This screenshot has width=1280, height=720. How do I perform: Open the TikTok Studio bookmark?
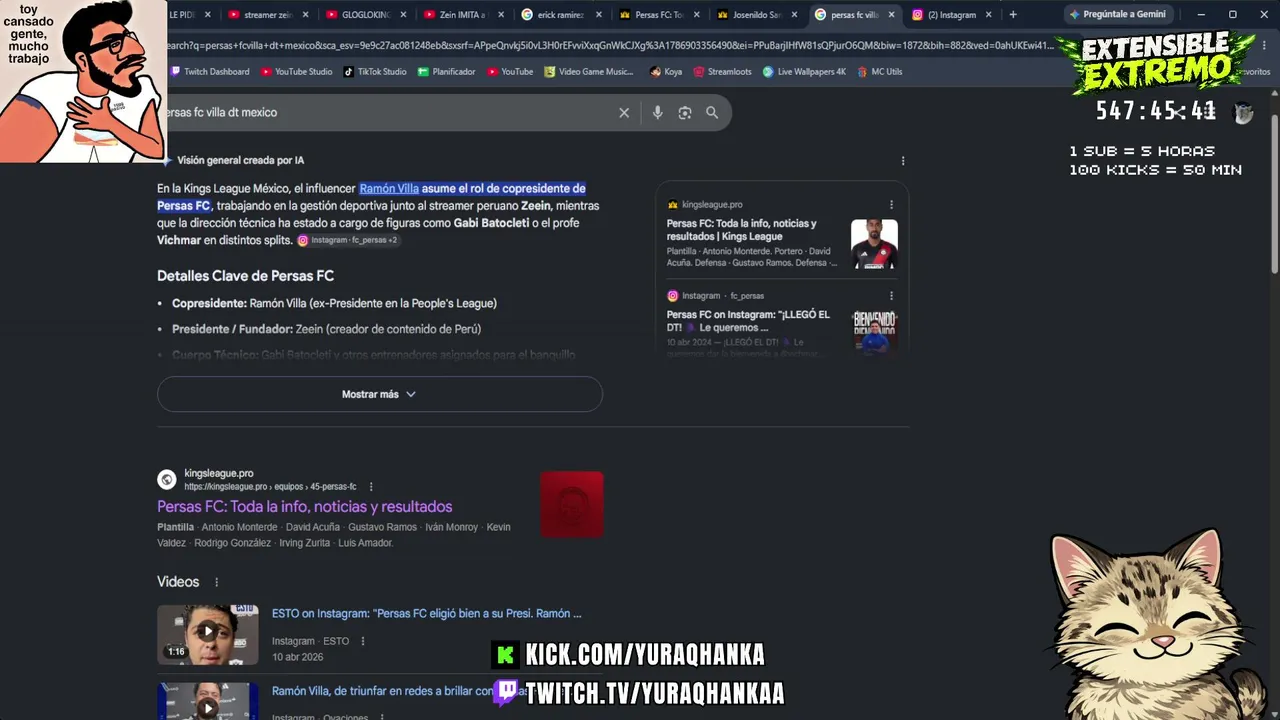point(375,72)
